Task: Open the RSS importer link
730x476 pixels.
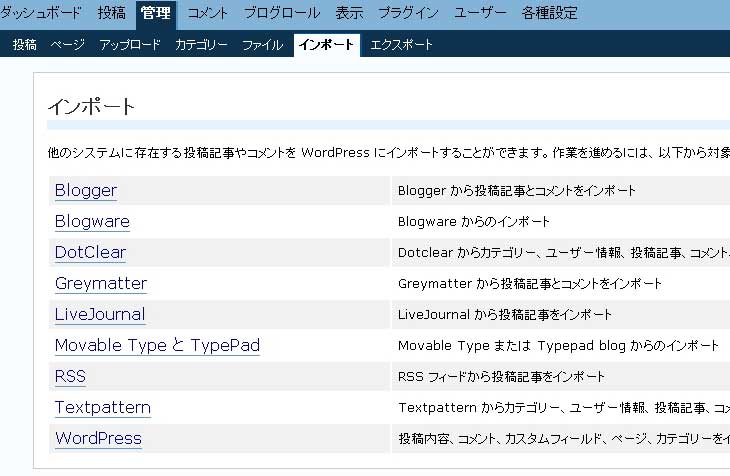Action: (x=70, y=376)
